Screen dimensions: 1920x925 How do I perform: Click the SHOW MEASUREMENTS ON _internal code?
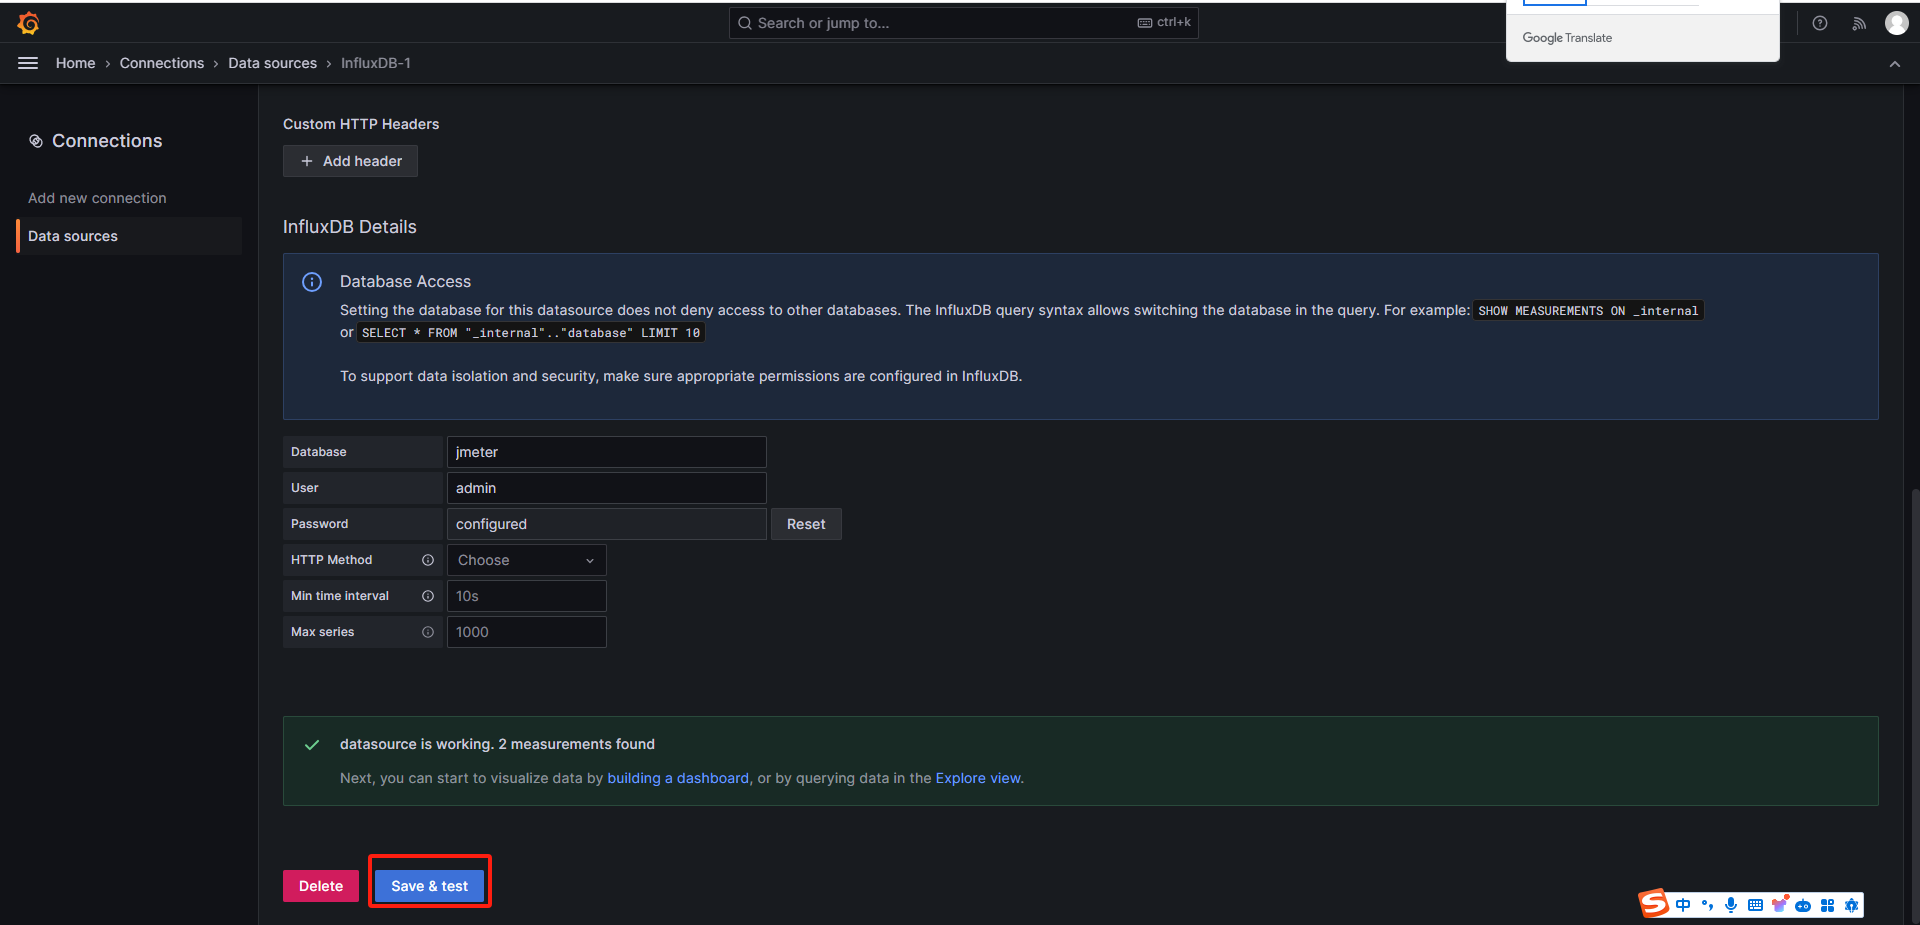click(1588, 311)
